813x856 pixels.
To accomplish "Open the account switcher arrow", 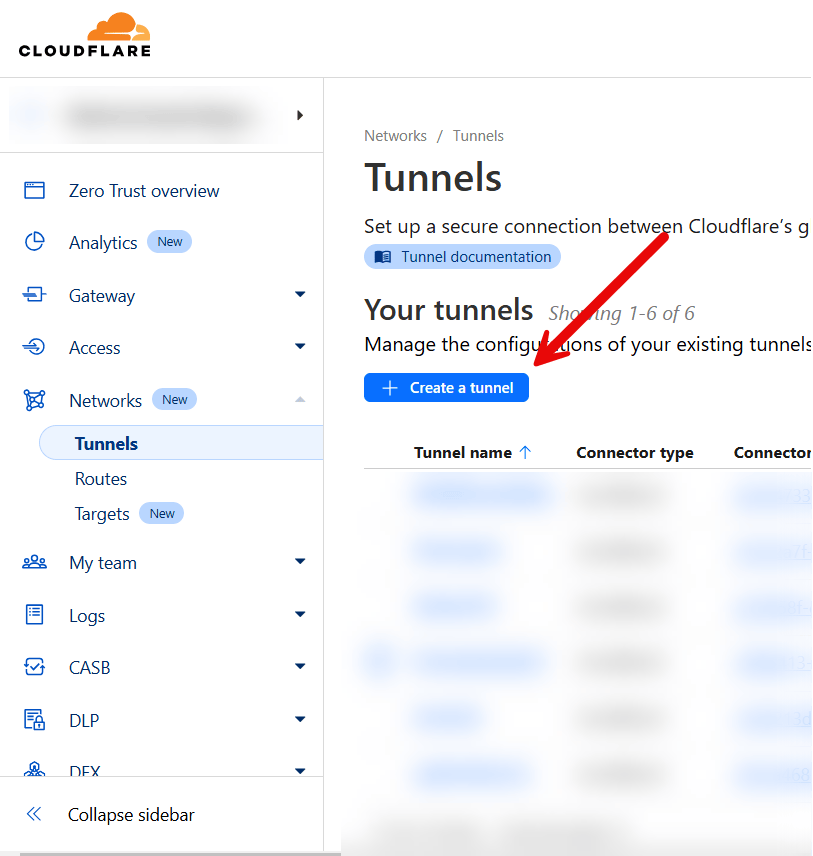I will [300, 114].
